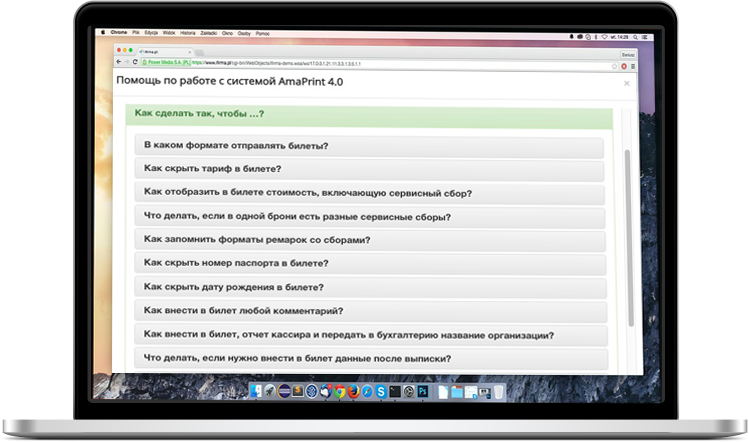Close the firma.pl browser tab

tap(190, 52)
